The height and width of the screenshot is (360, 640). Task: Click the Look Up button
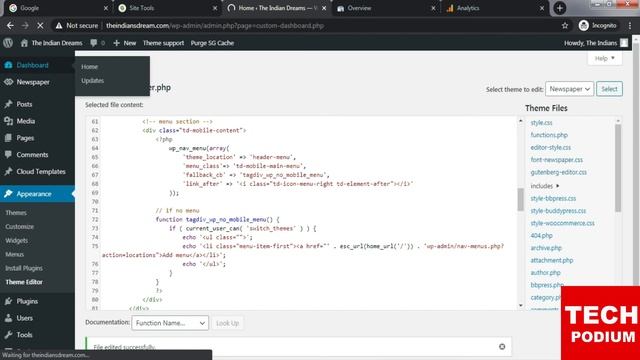point(227,323)
